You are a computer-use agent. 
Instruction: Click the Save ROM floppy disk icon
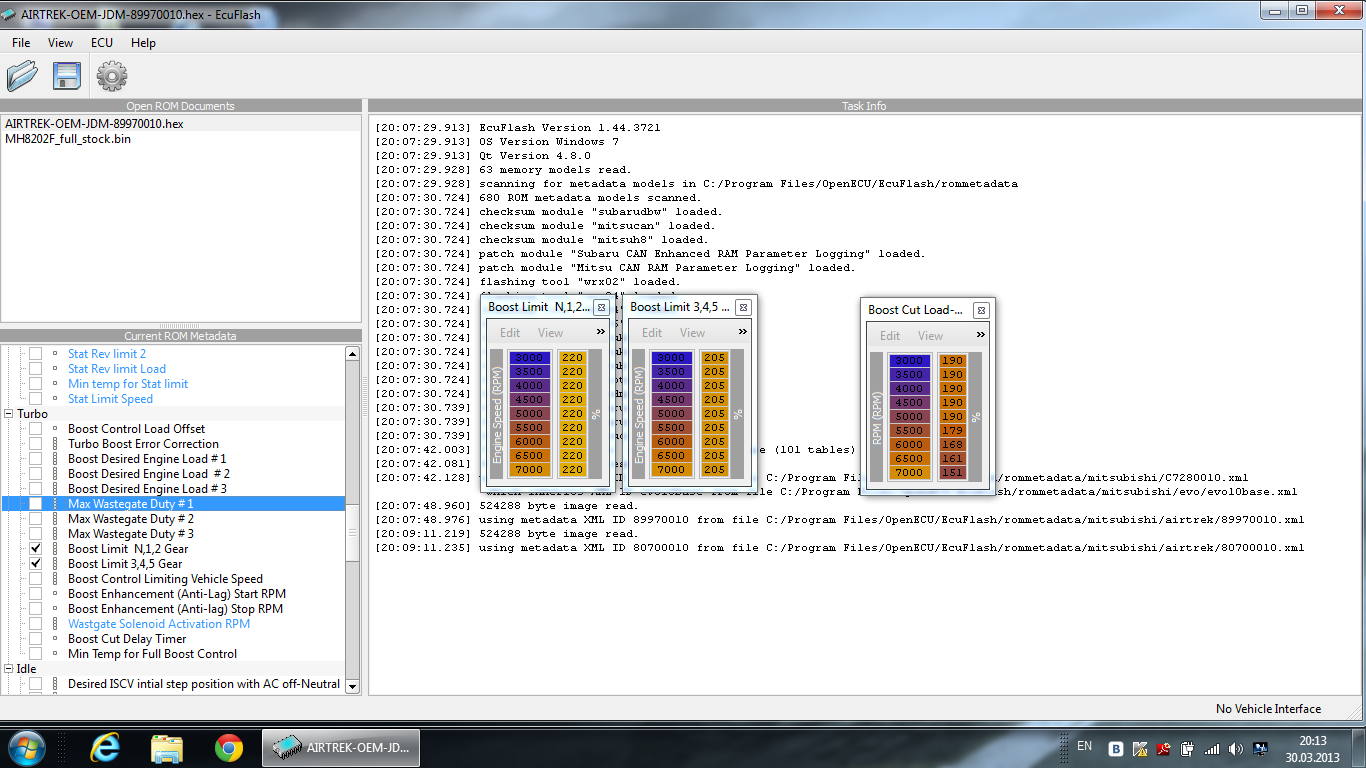pos(66,76)
